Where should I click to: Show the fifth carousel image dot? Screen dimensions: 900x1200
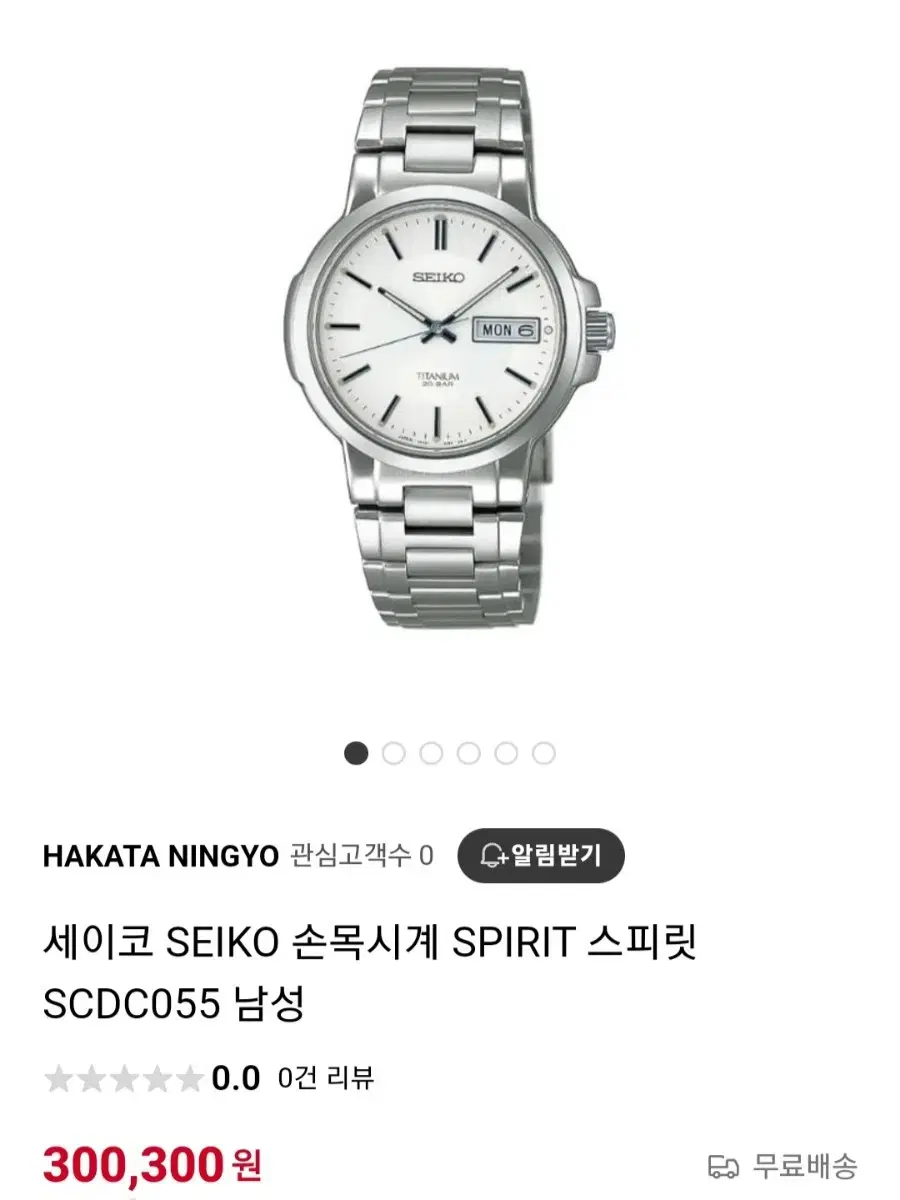click(x=506, y=753)
